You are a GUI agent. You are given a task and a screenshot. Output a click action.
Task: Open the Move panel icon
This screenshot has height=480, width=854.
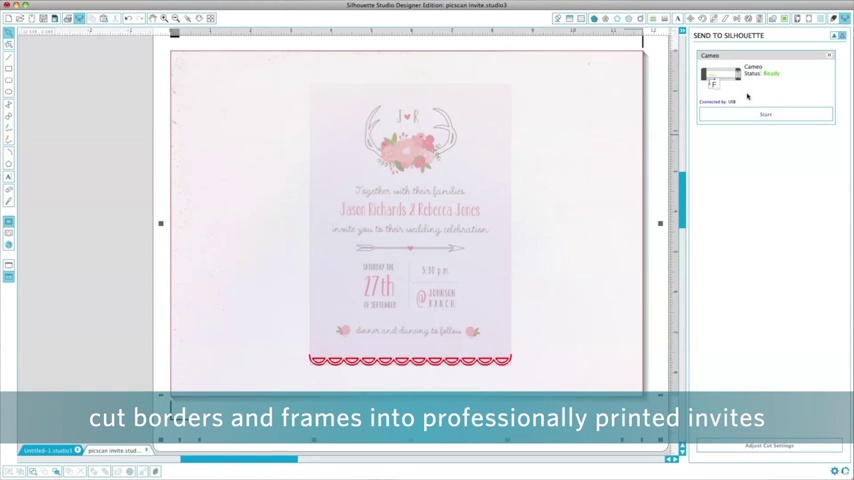(x=690, y=19)
